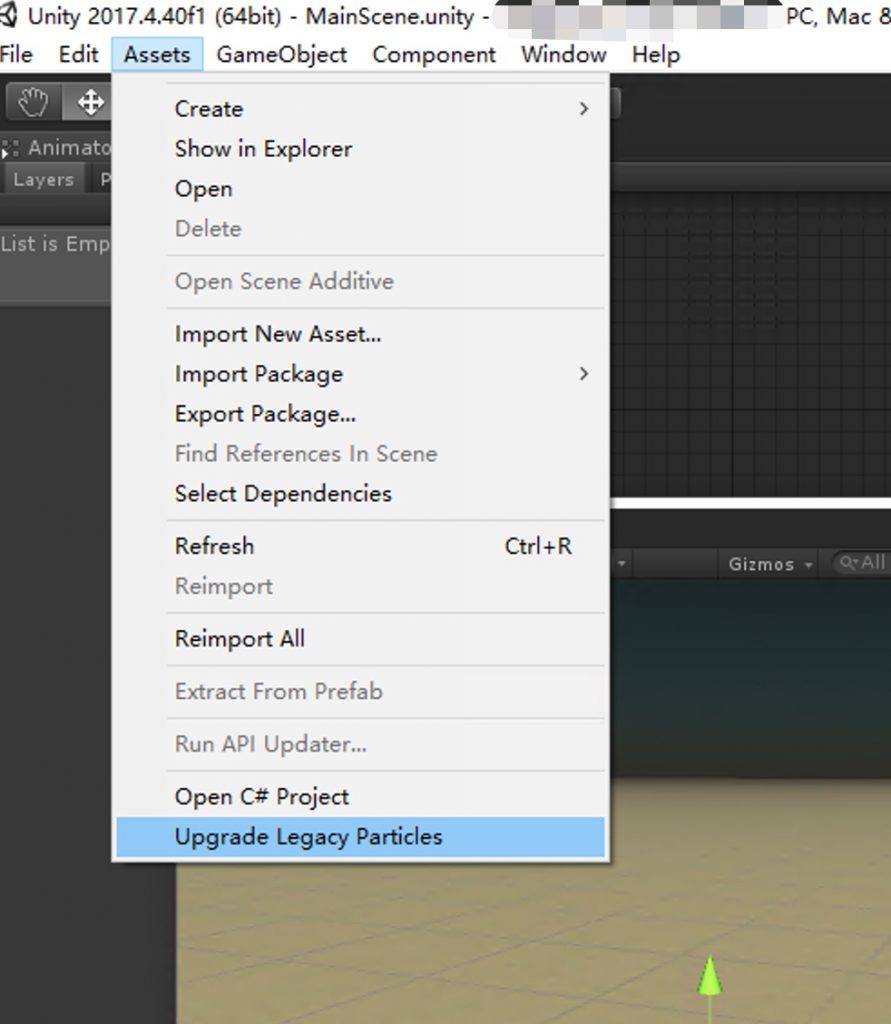Click Refresh in the Assets menu
The width and height of the screenshot is (891, 1024).
click(214, 546)
